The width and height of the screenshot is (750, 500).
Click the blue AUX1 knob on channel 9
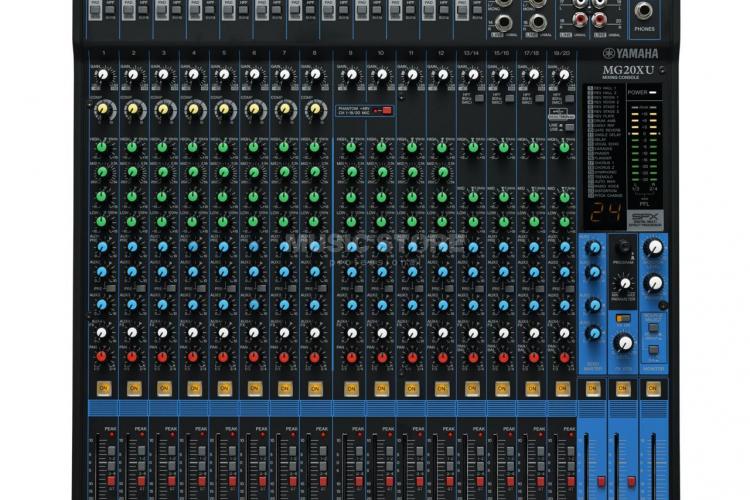[x=351, y=247]
